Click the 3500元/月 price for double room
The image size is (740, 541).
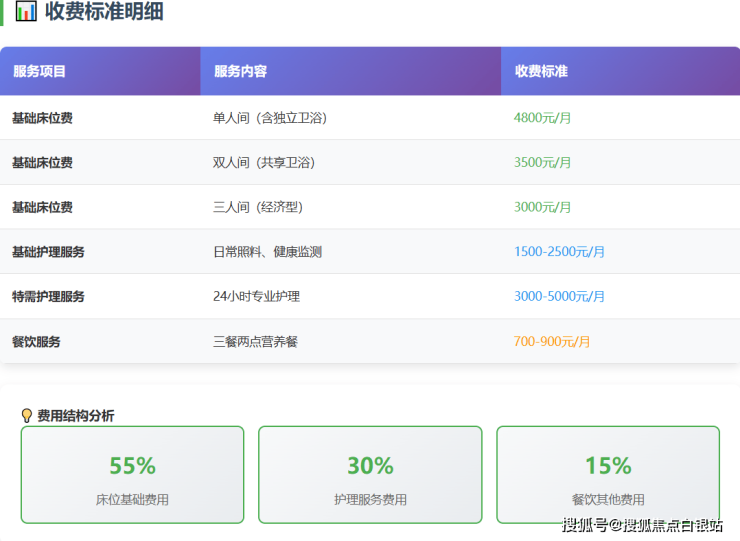pyautogui.click(x=542, y=163)
